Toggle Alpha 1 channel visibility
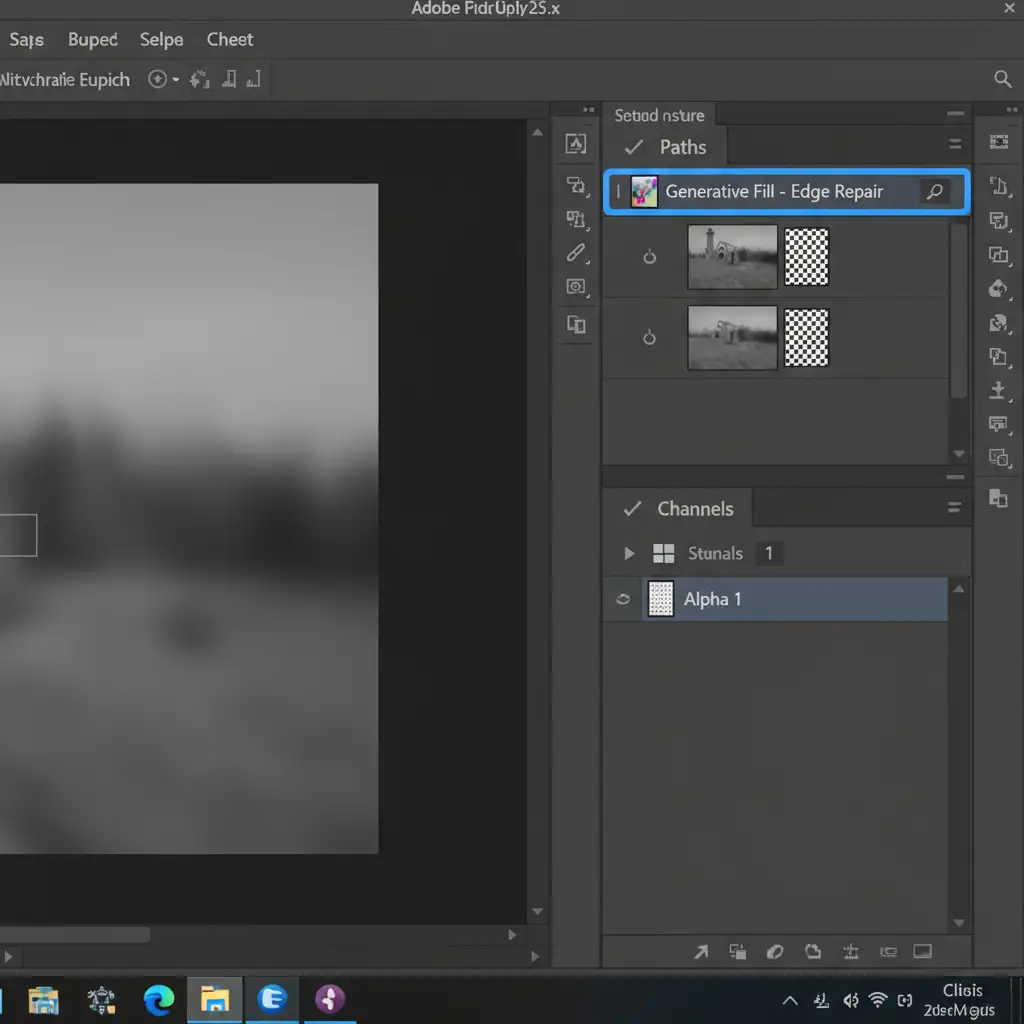This screenshot has height=1024, width=1024. (x=623, y=599)
